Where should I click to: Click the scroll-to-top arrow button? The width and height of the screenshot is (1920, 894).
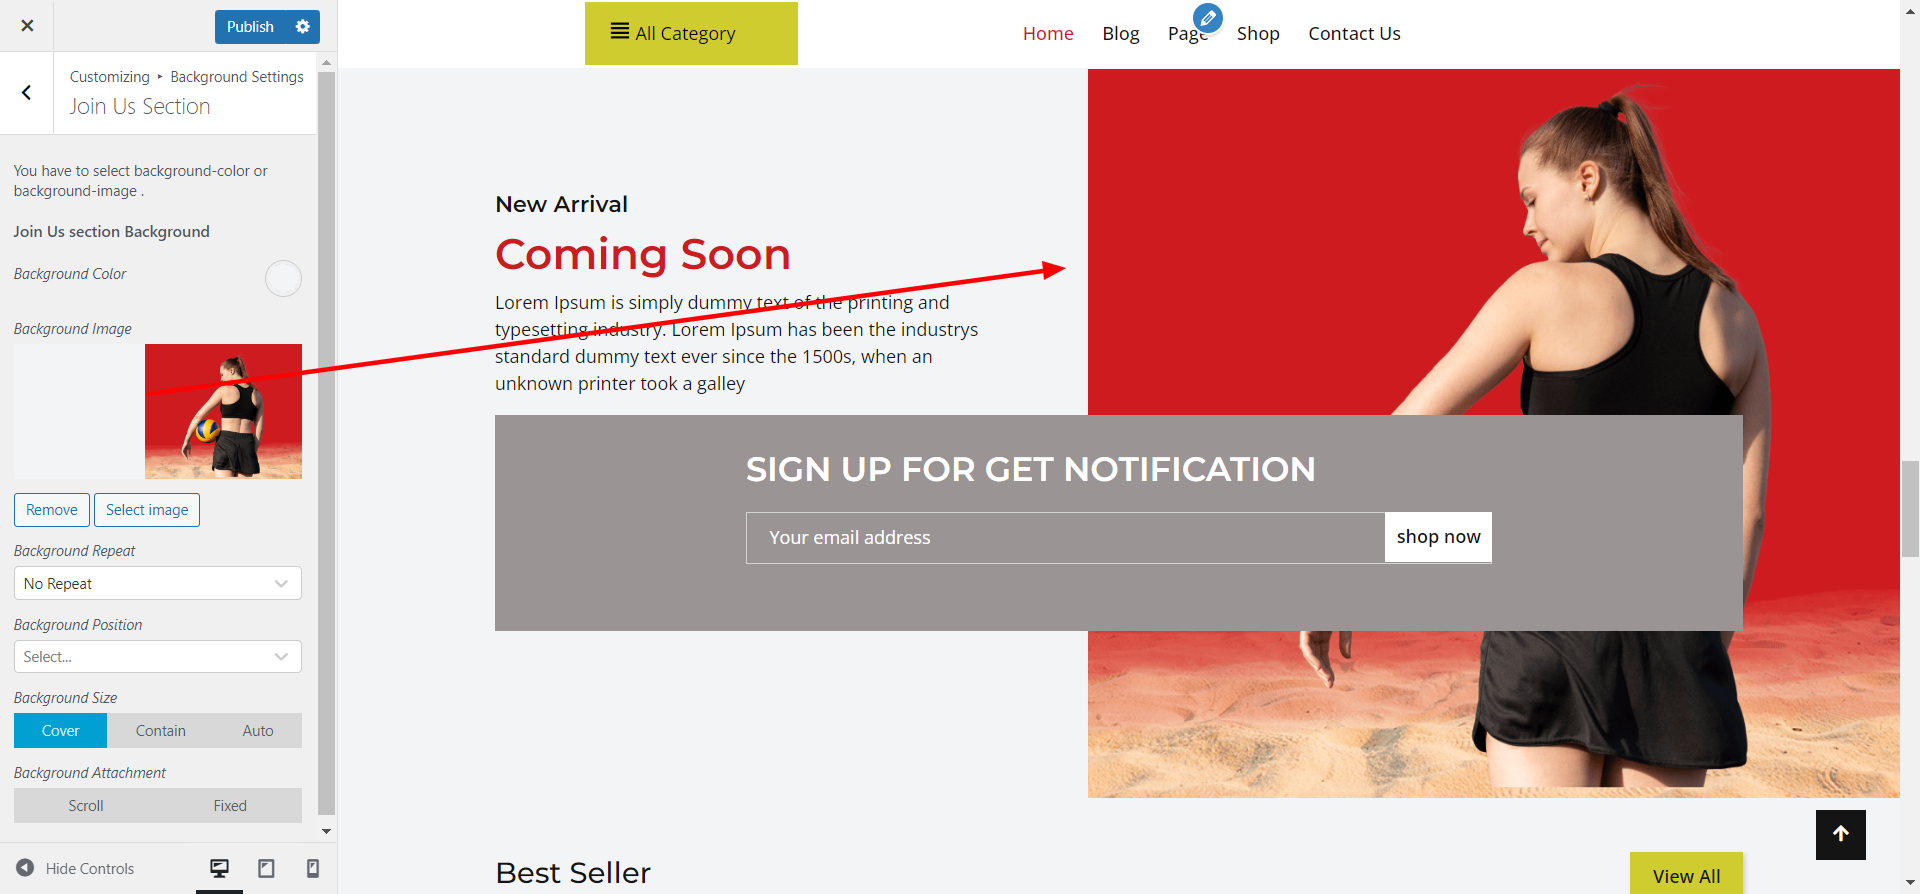coord(1841,835)
